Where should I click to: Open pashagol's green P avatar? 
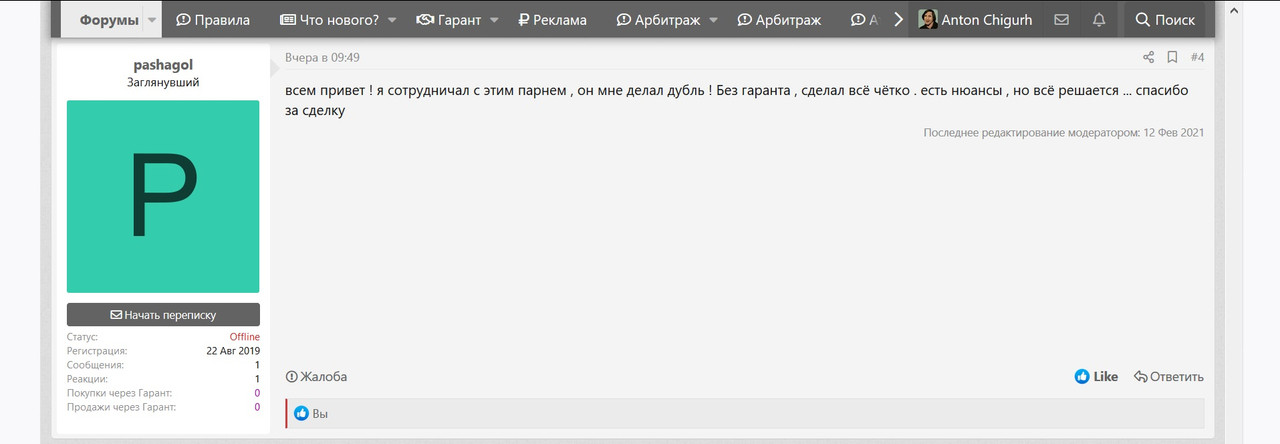click(163, 196)
